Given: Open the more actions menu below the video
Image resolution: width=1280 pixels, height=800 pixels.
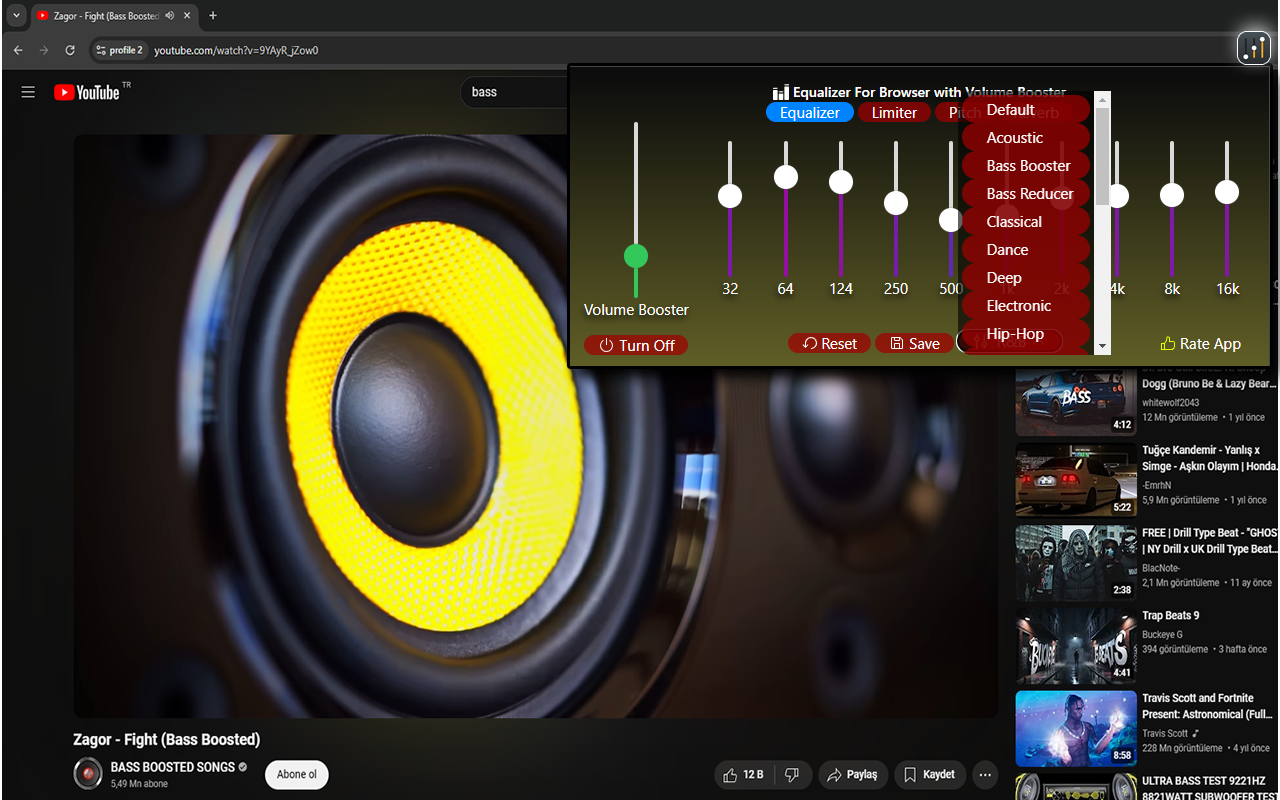Looking at the screenshot, I should pyautogui.click(x=986, y=774).
